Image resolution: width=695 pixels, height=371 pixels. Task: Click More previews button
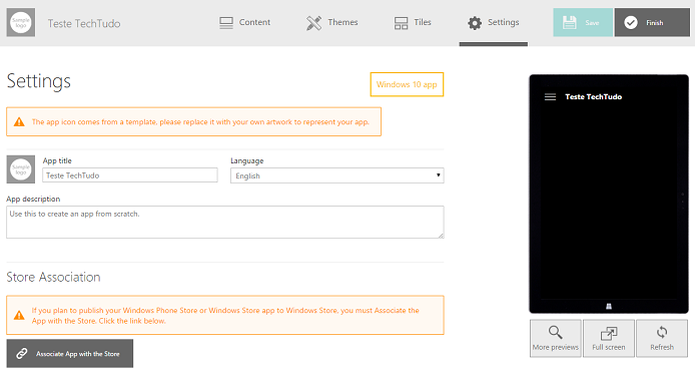point(555,338)
